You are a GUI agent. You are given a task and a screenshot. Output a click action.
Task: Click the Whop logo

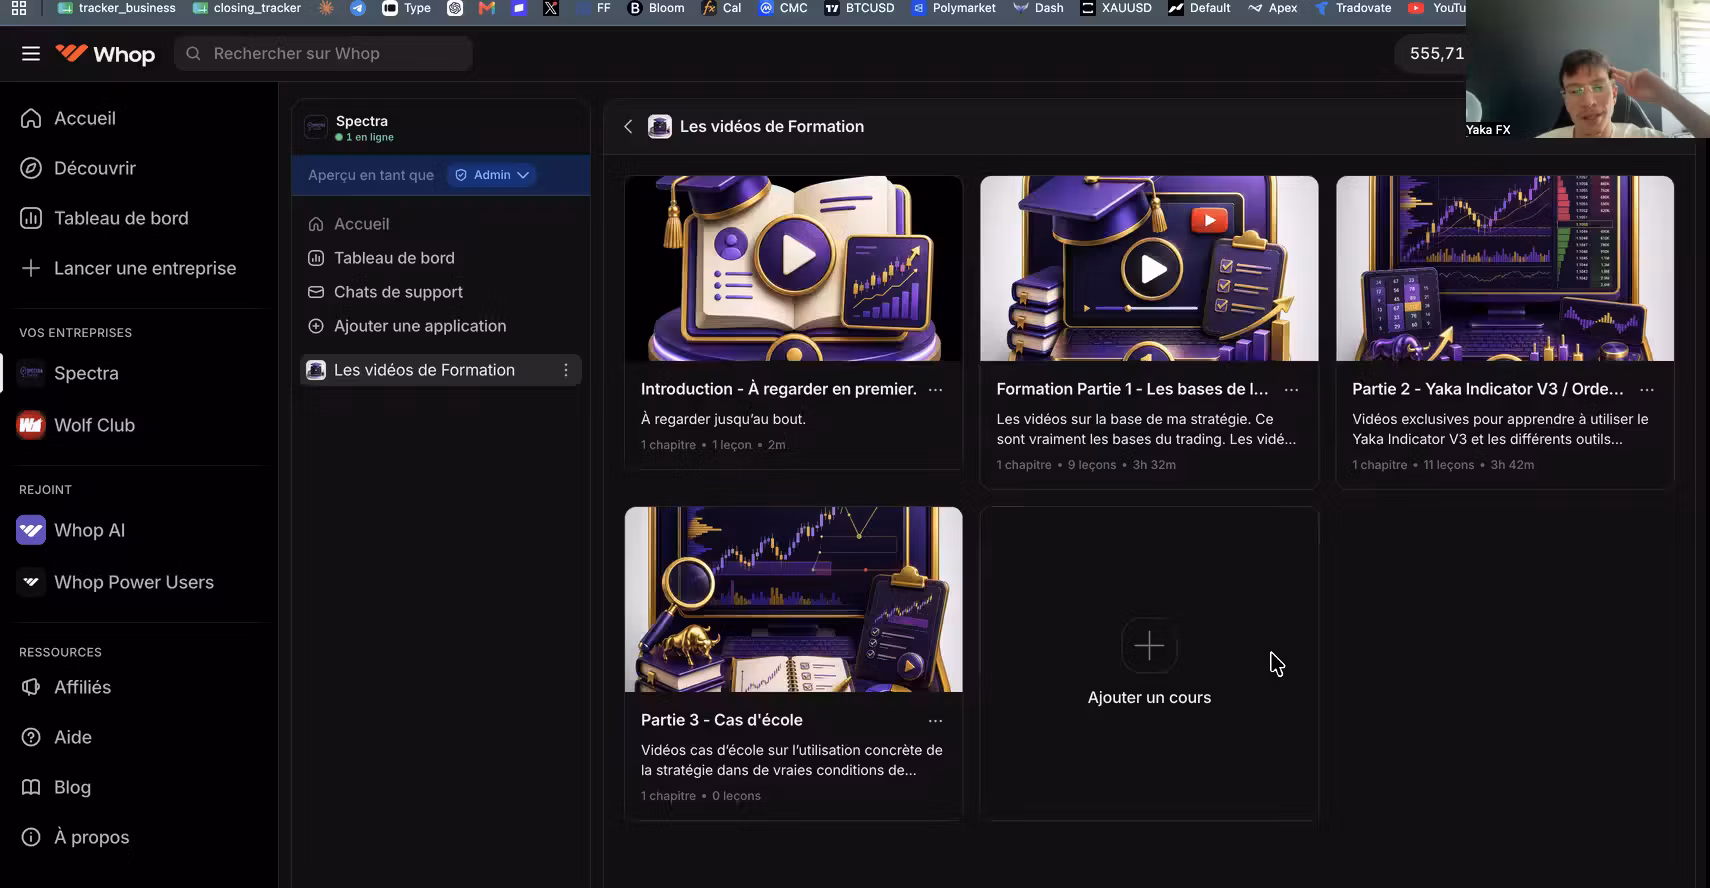pyautogui.click(x=105, y=54)
